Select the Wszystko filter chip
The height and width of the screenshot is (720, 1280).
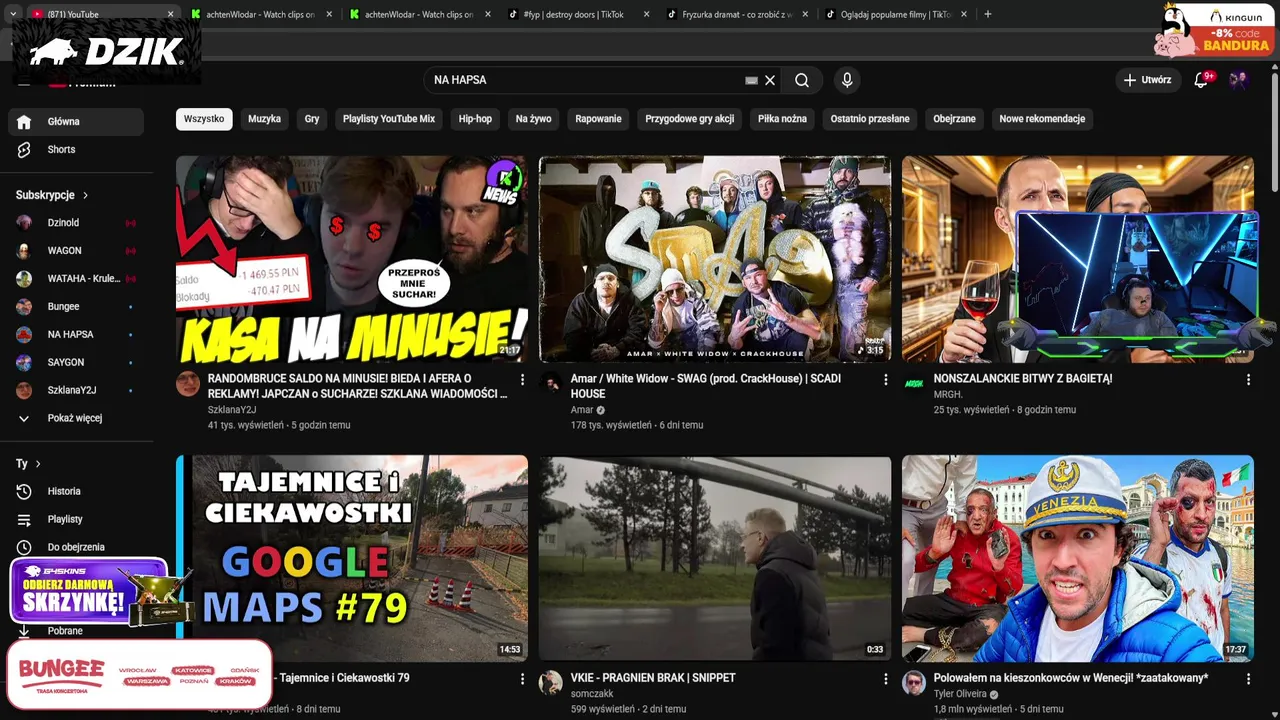[204, 119]
